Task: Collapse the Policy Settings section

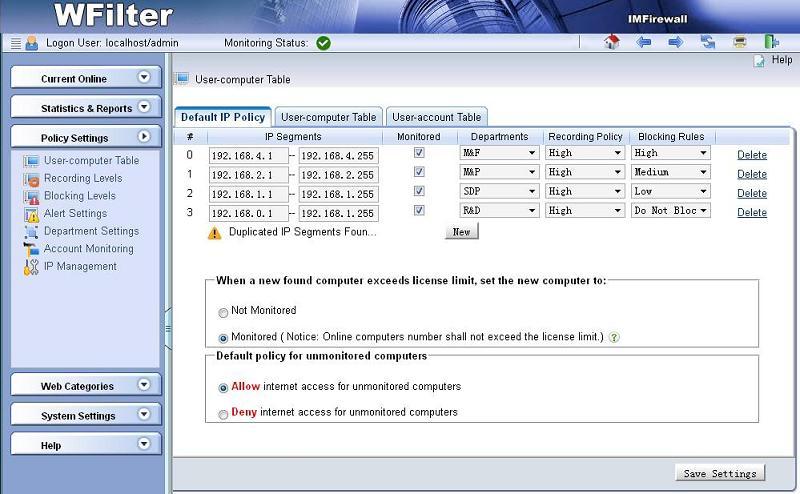Action: (x=86, y=137)
